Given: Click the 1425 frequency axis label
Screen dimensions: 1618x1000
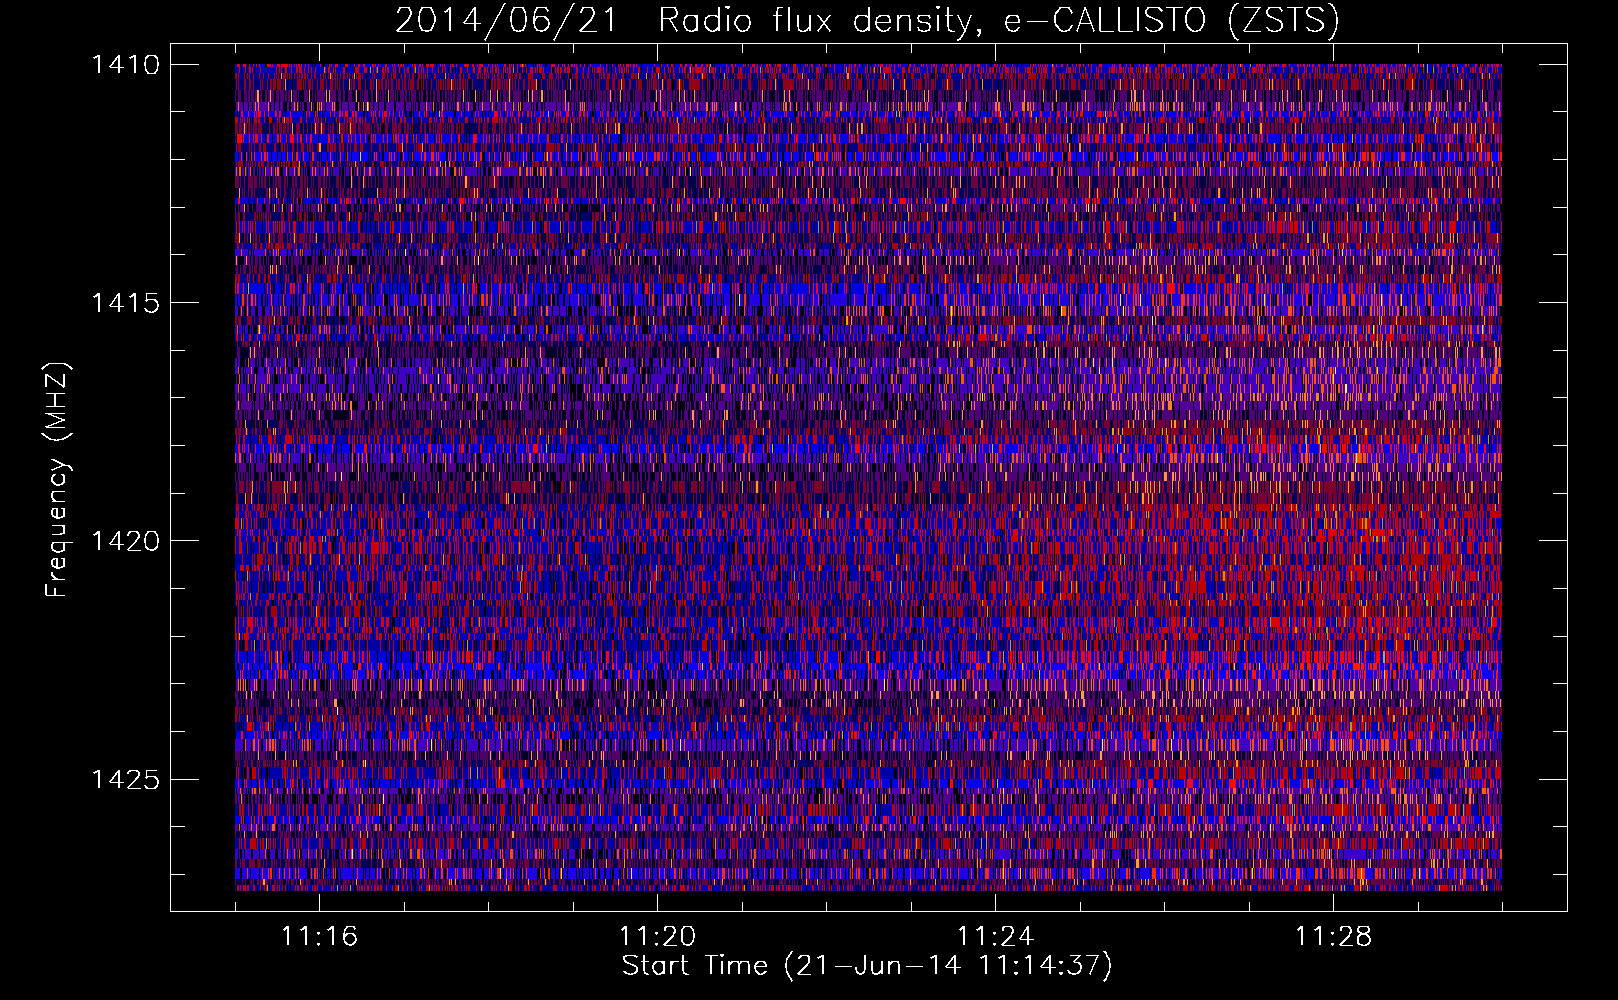Looking at the screenshot, I should (126, 779).
